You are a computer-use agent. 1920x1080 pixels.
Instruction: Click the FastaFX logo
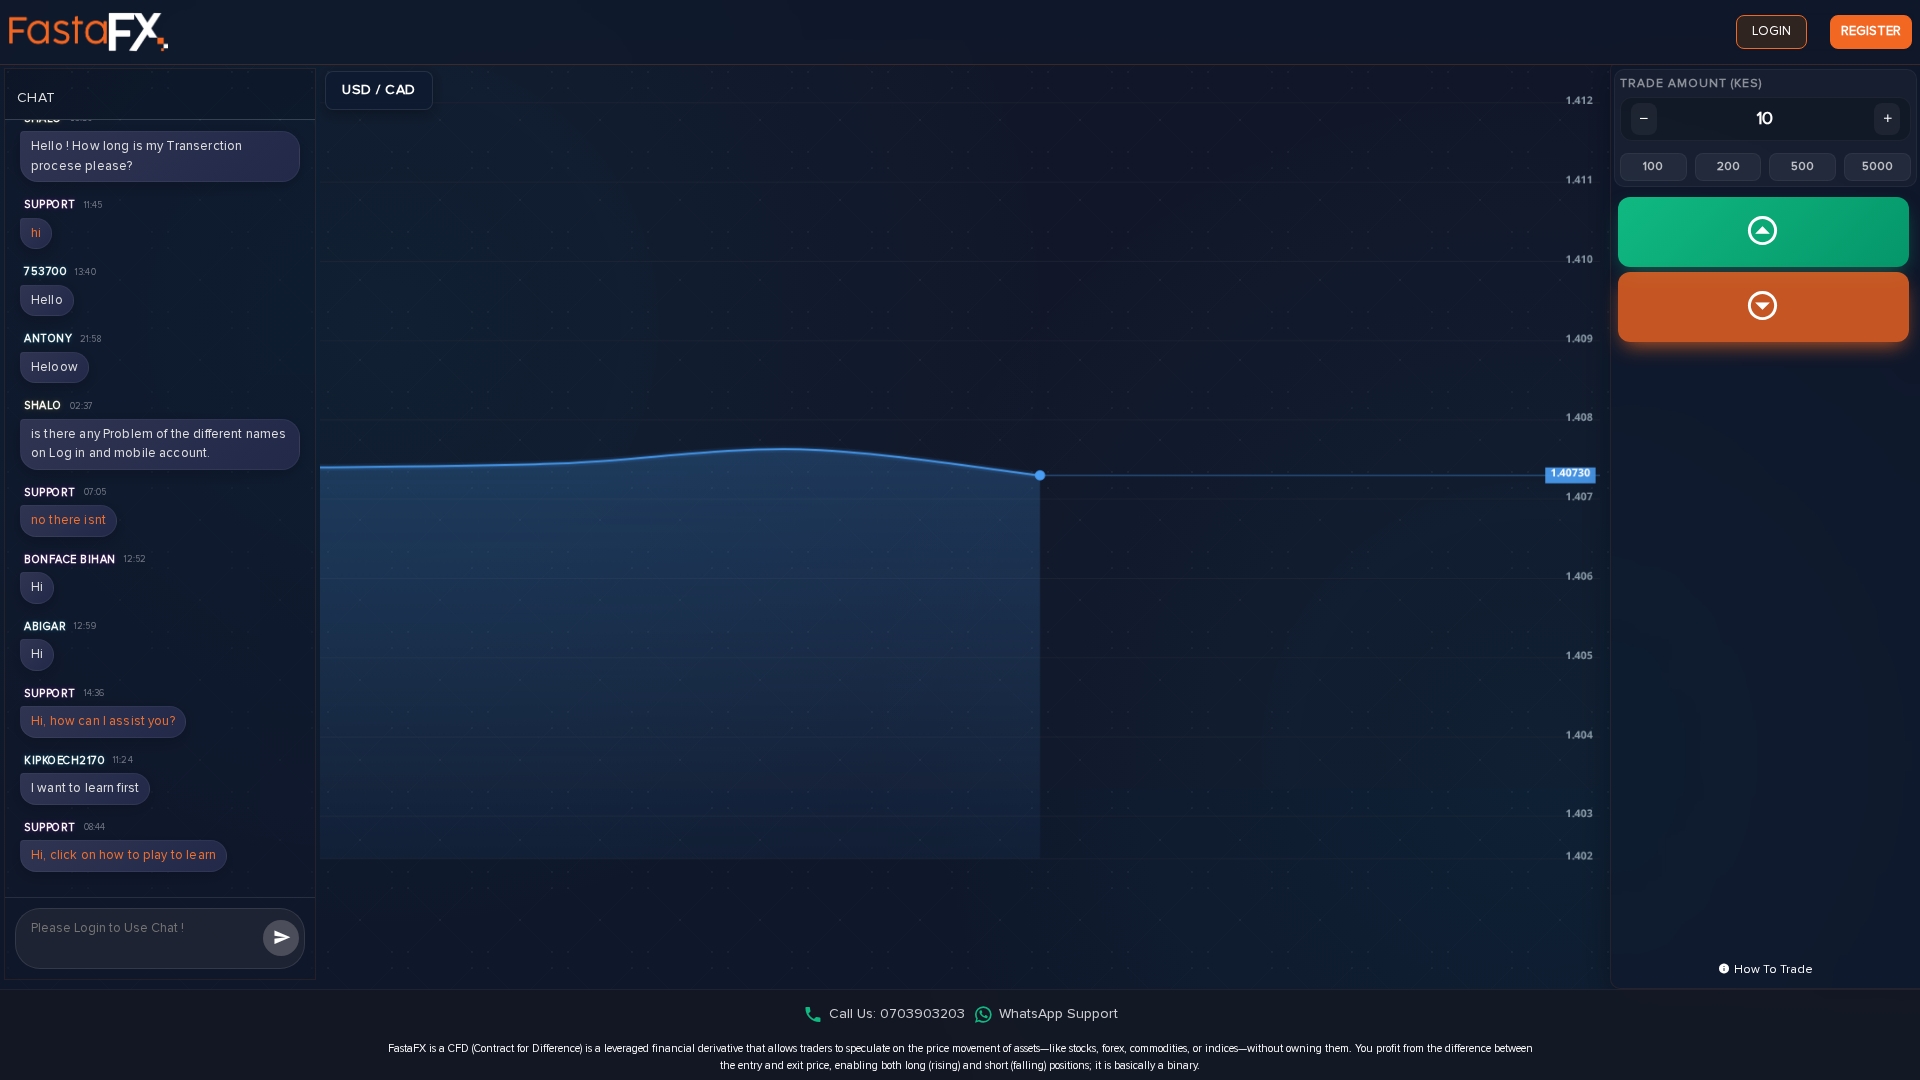(88, 32)
